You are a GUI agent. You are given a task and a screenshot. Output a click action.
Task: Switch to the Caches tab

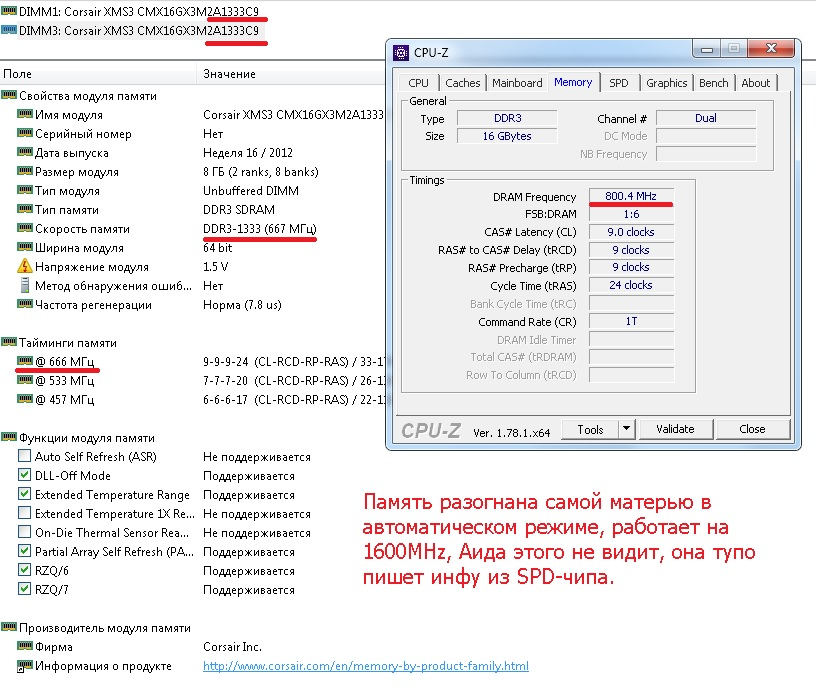tap(463, 83)
